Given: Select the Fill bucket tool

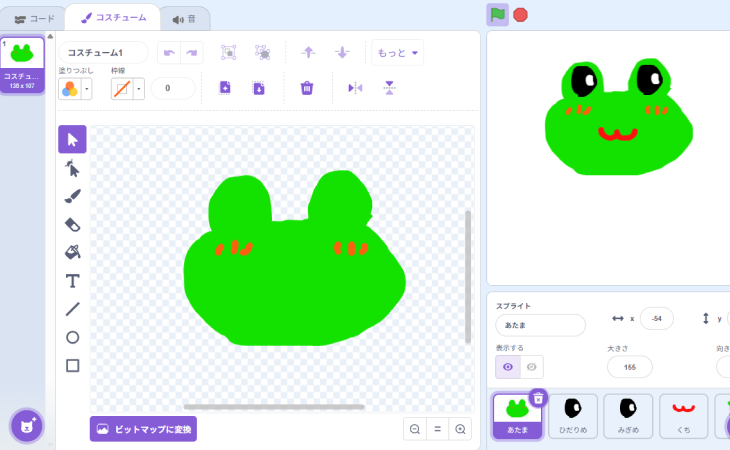Looking at the screenshot, I should [72, 252].
